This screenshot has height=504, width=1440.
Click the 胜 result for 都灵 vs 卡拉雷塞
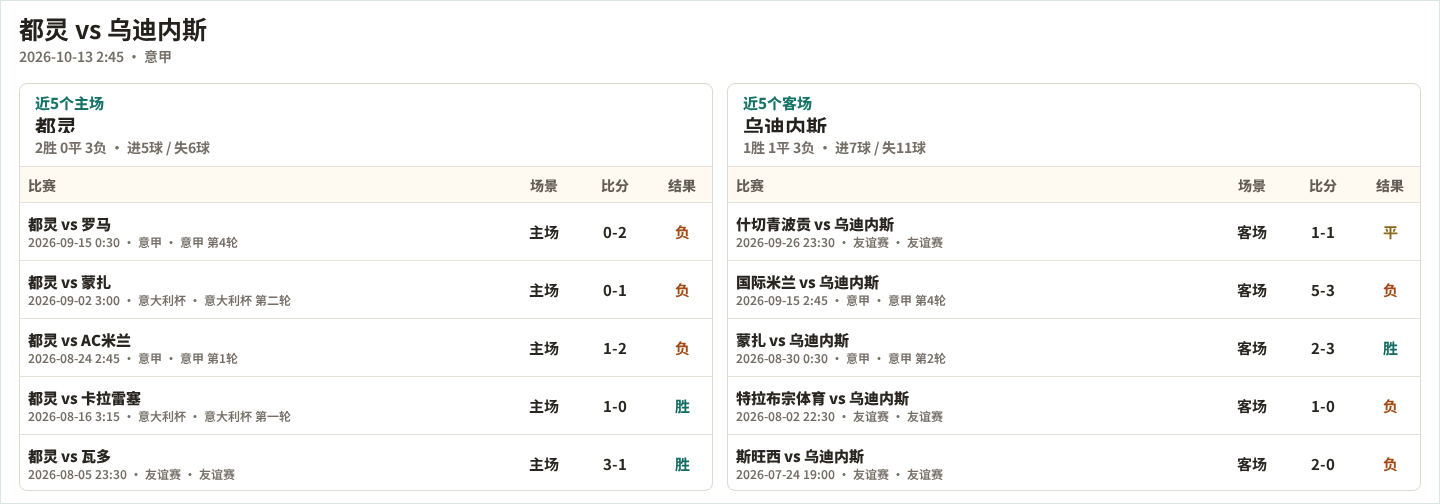click(682, 406)
